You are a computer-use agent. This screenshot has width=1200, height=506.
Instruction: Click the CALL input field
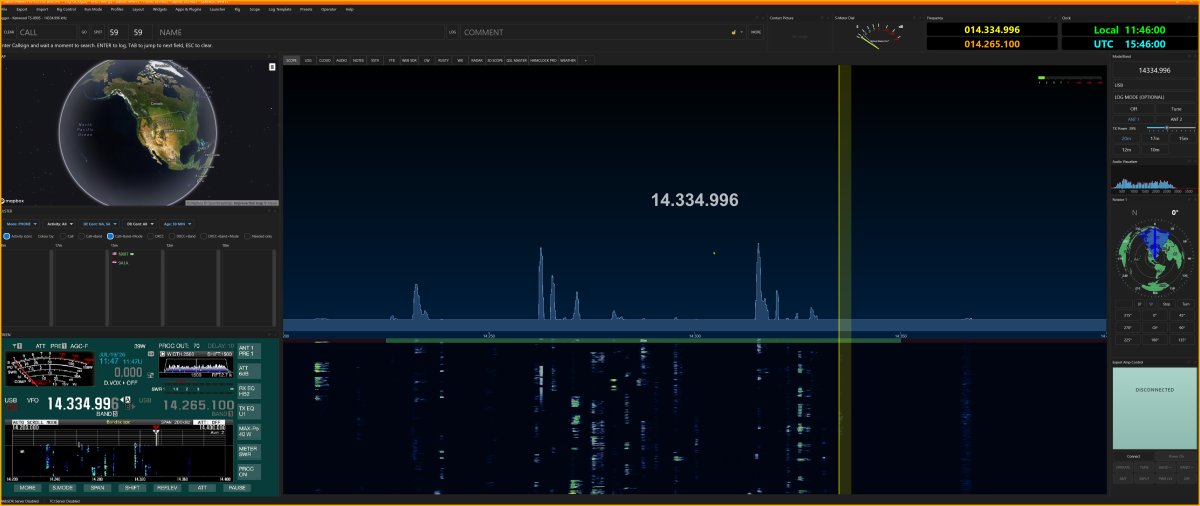tap(46, 32)
